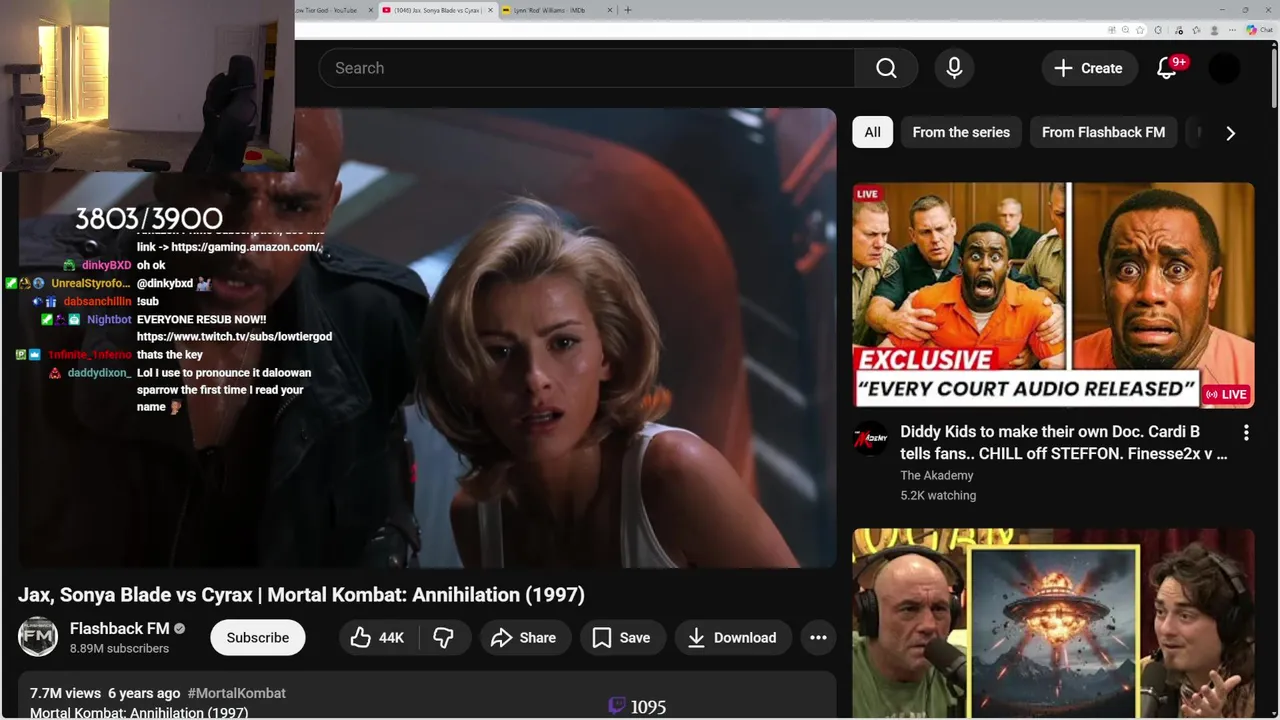Open the notifications bell
Viewport: 1280px width, 720px height.
coord(1167,68)
